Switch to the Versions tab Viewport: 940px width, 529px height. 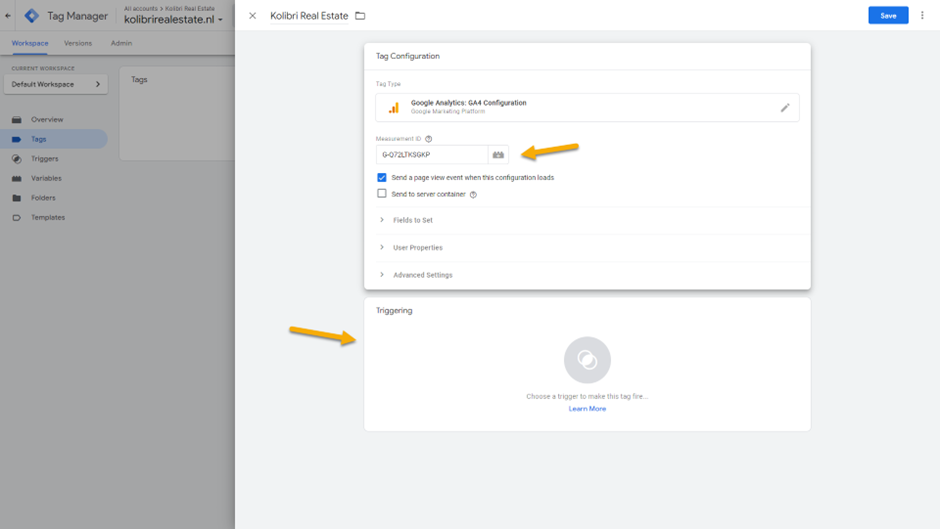coord(78,43)
